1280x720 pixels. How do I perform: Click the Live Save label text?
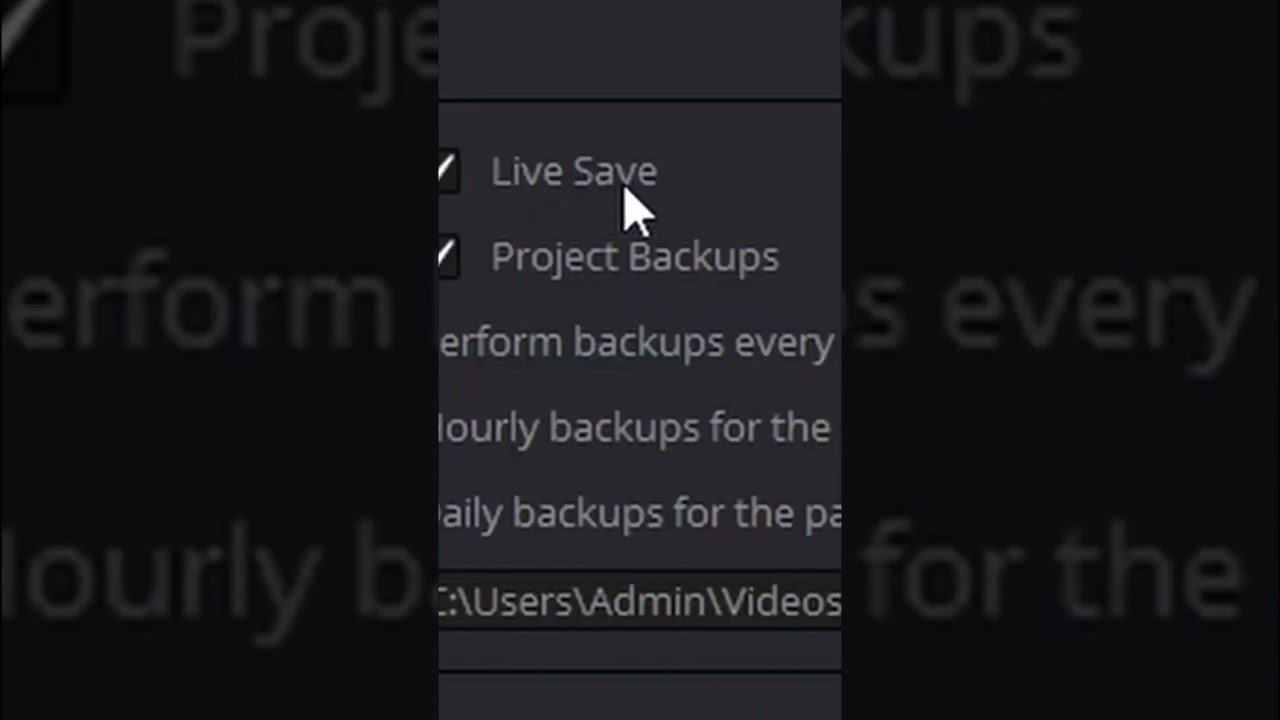pyautogui.click(x=574, y=172)
